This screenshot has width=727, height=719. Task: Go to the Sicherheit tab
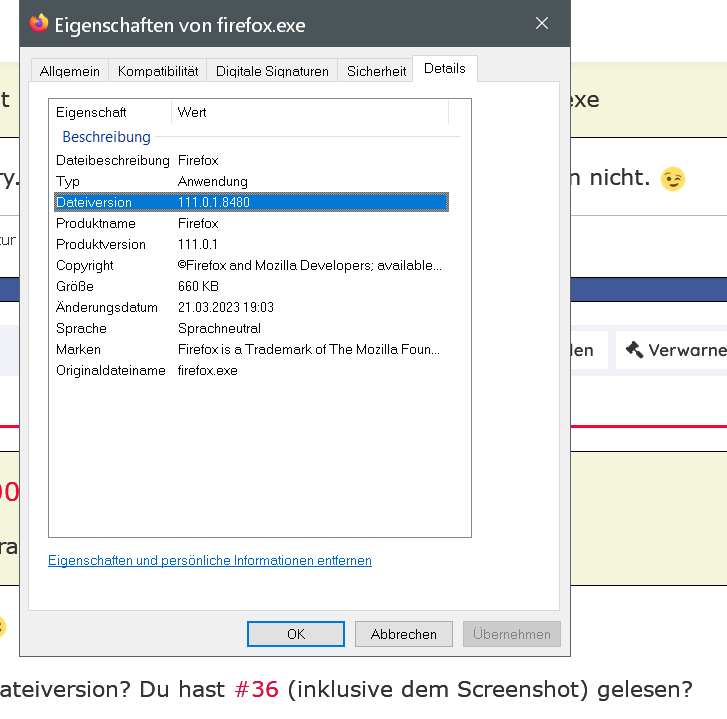tap(376, 71)
